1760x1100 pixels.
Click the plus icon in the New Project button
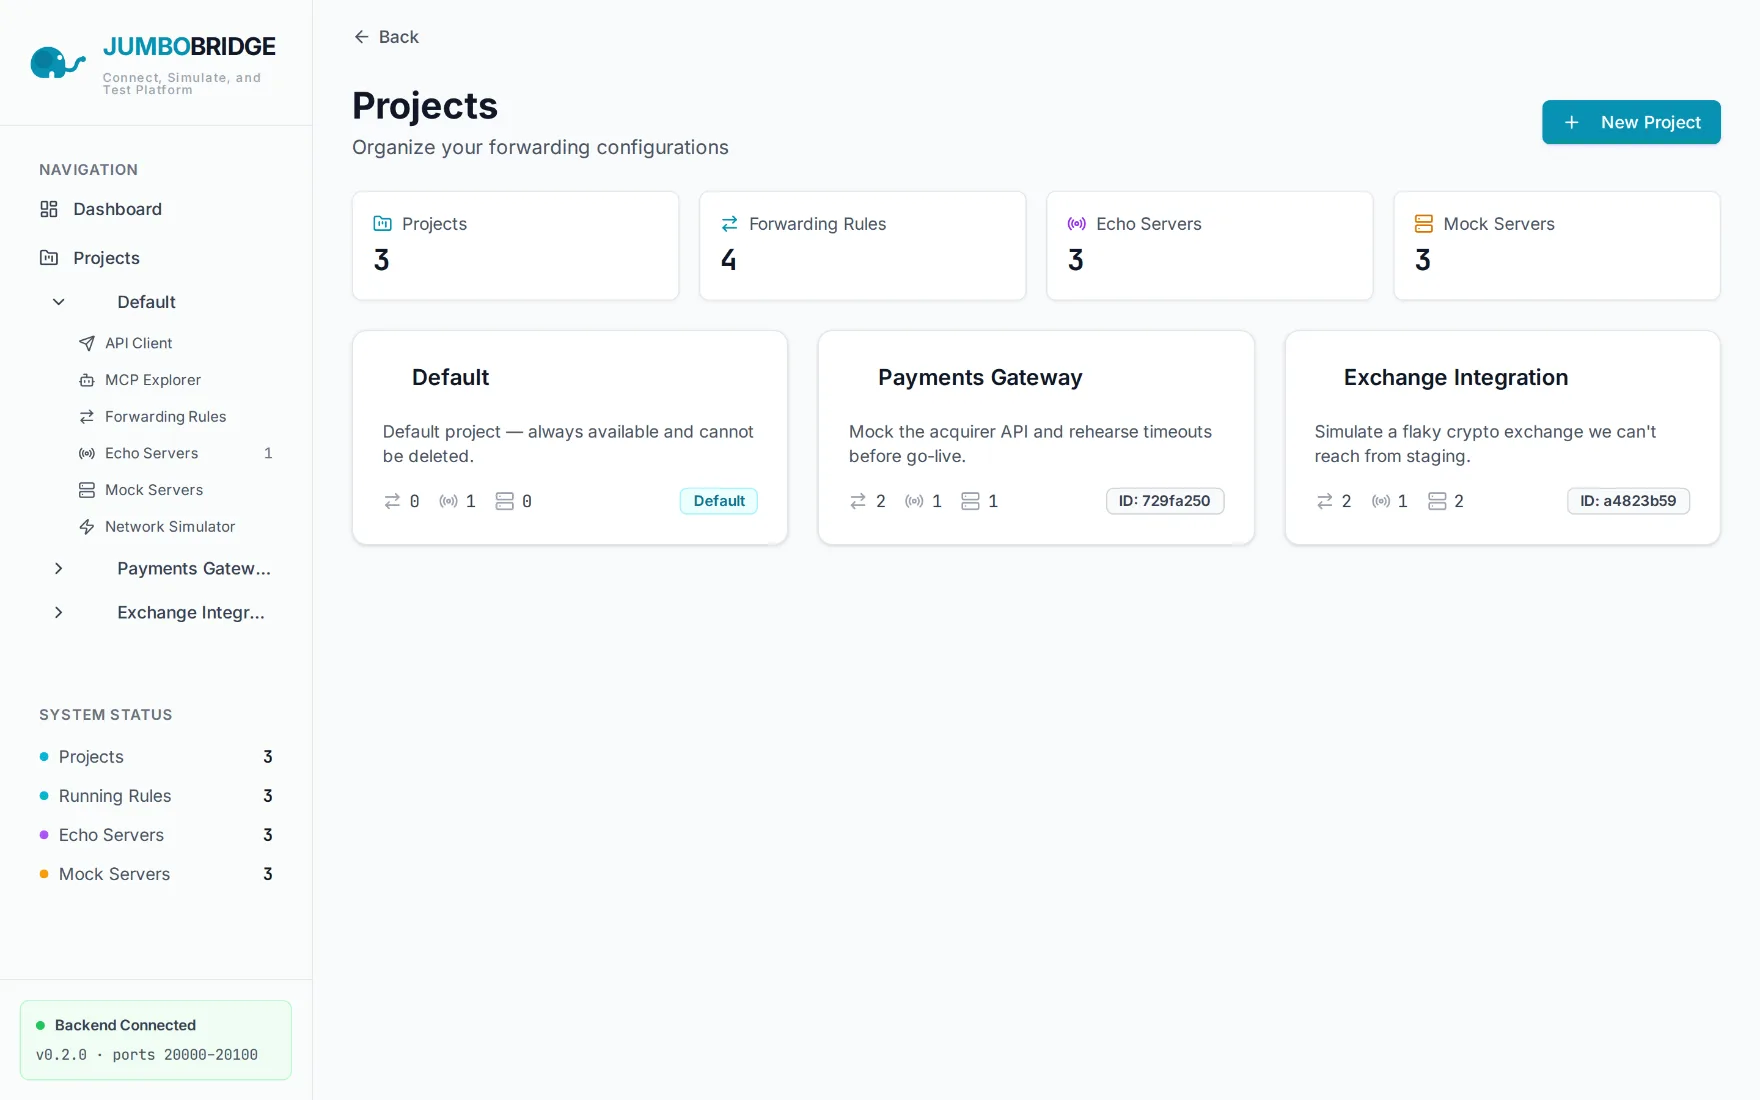coord(1572,122)
